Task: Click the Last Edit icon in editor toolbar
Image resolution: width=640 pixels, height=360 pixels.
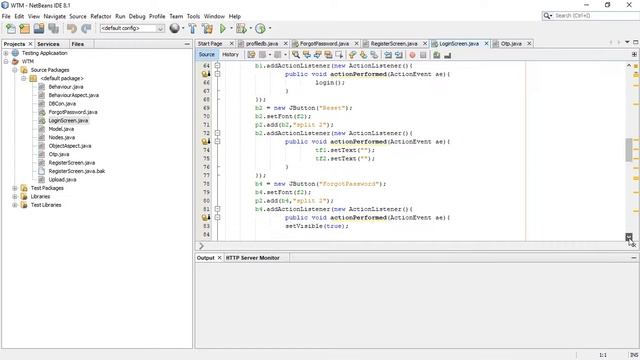Action: pyautogui.click(x=251, y=55)
